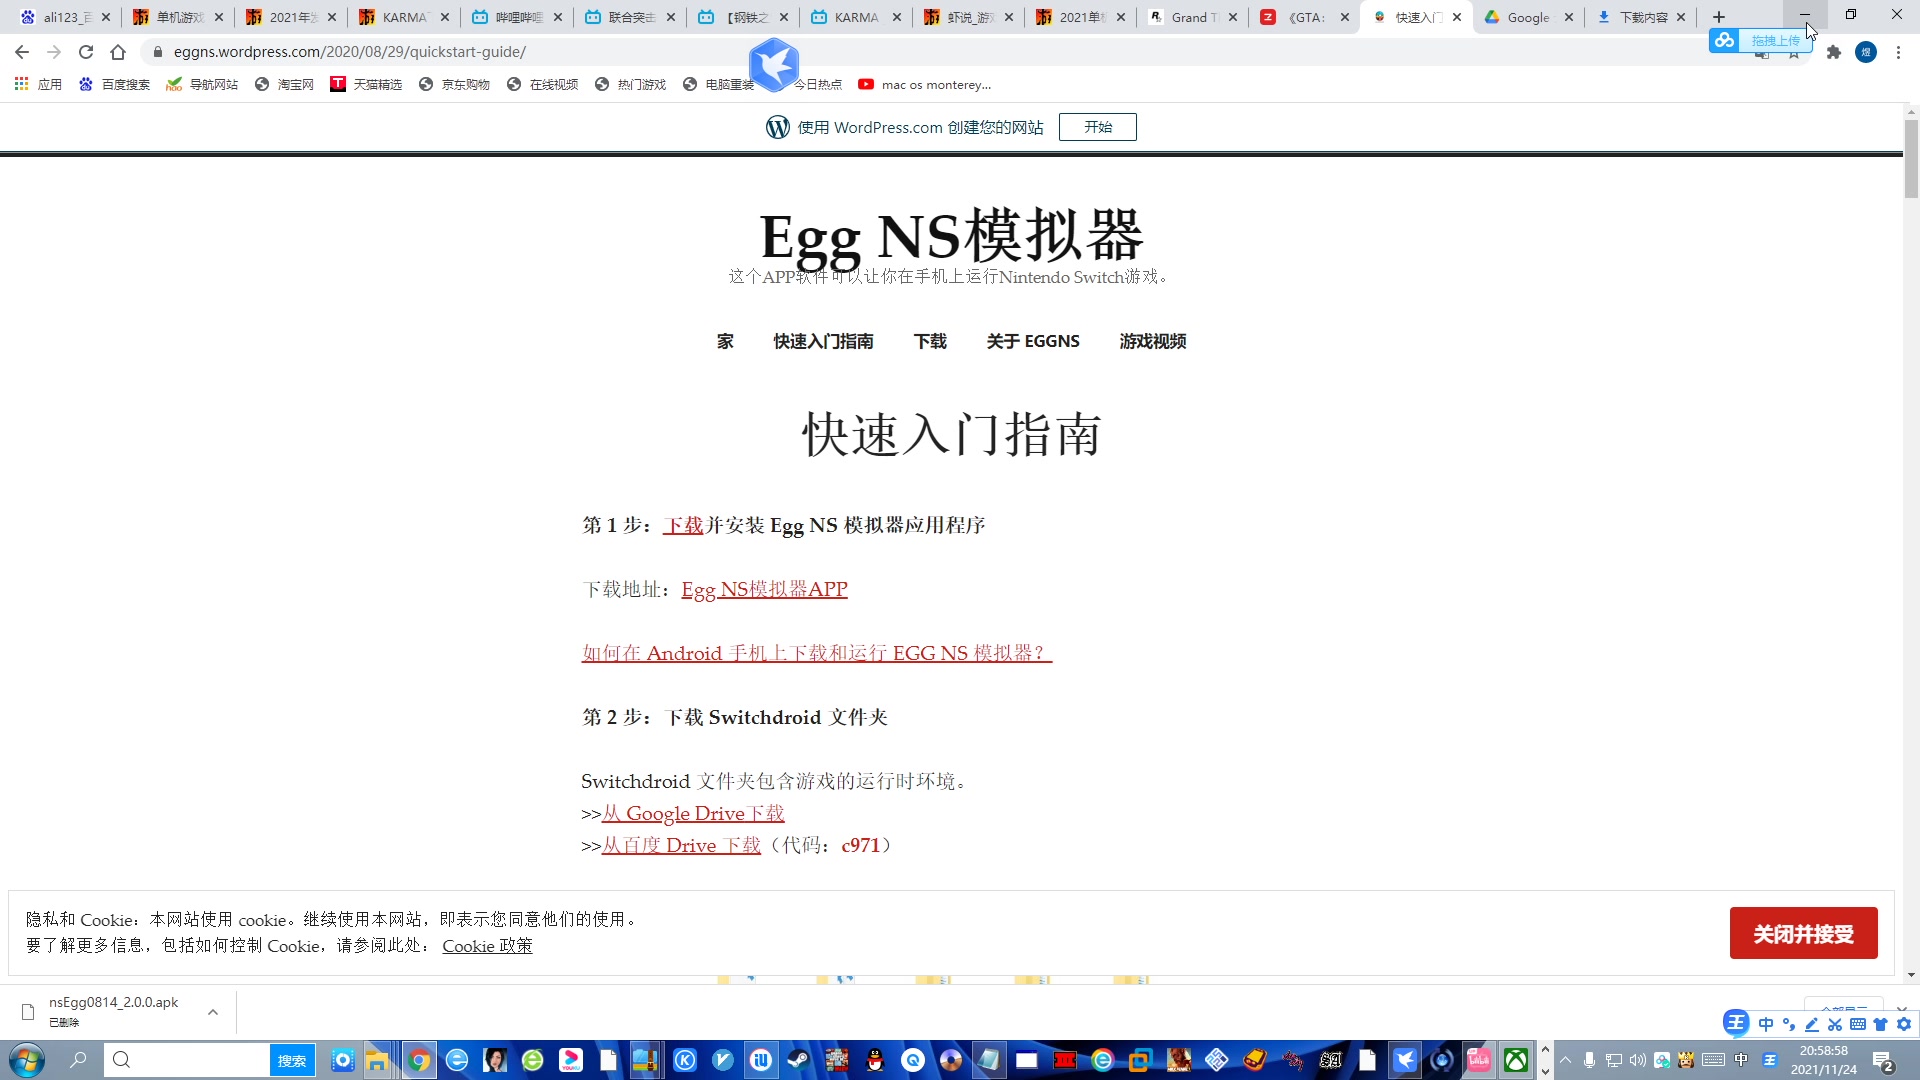This screenshot has height=1080, width=1920.
Task: Open the 家 menu item
Action: coord(725,341)
